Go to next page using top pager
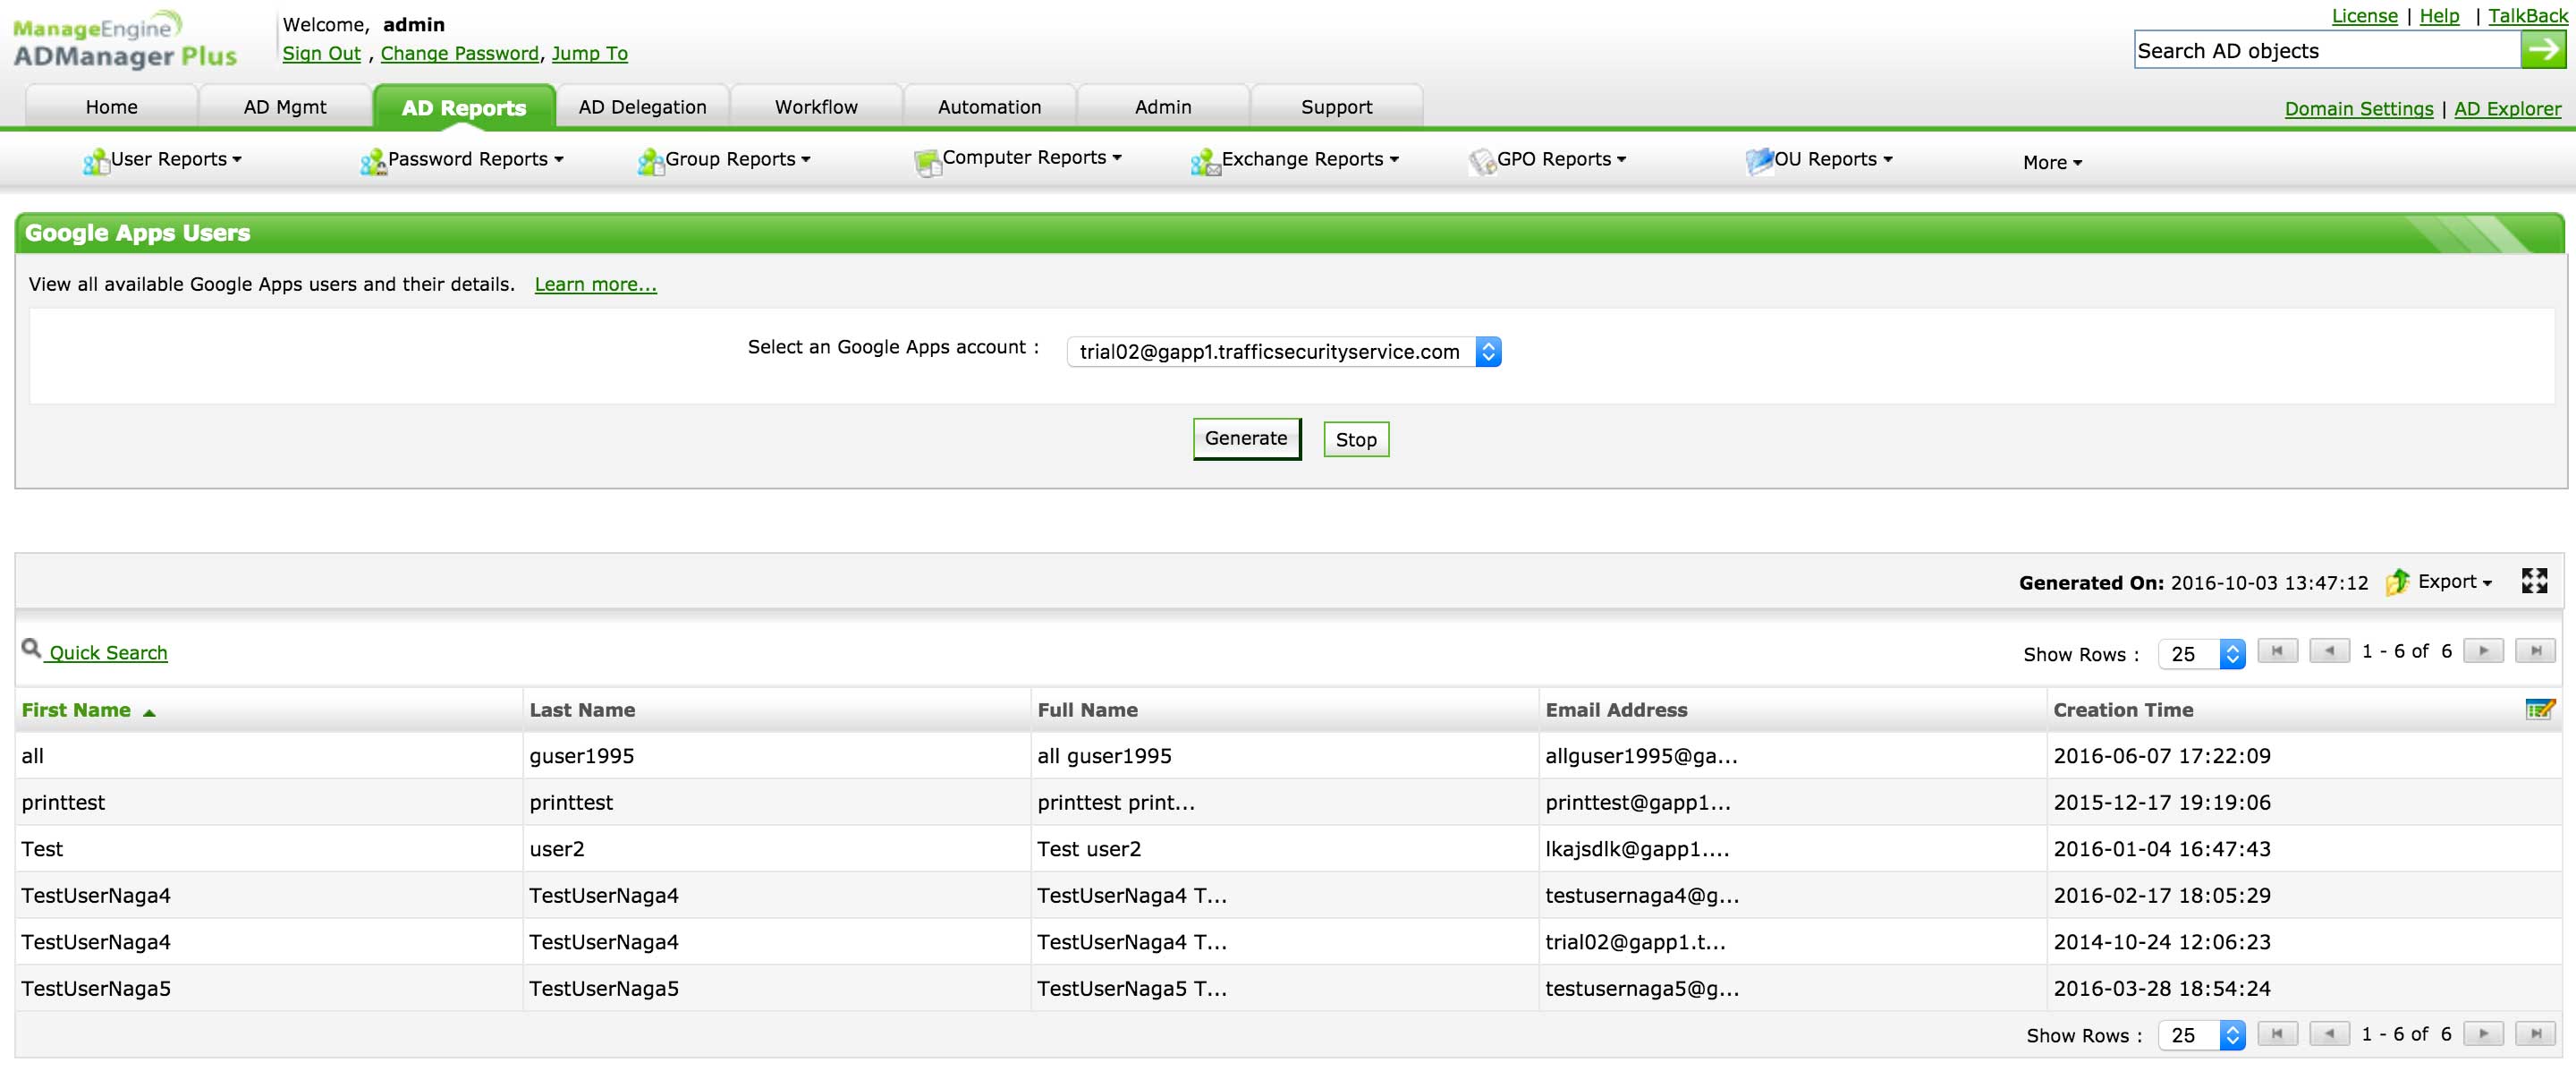 [2483, 651]
